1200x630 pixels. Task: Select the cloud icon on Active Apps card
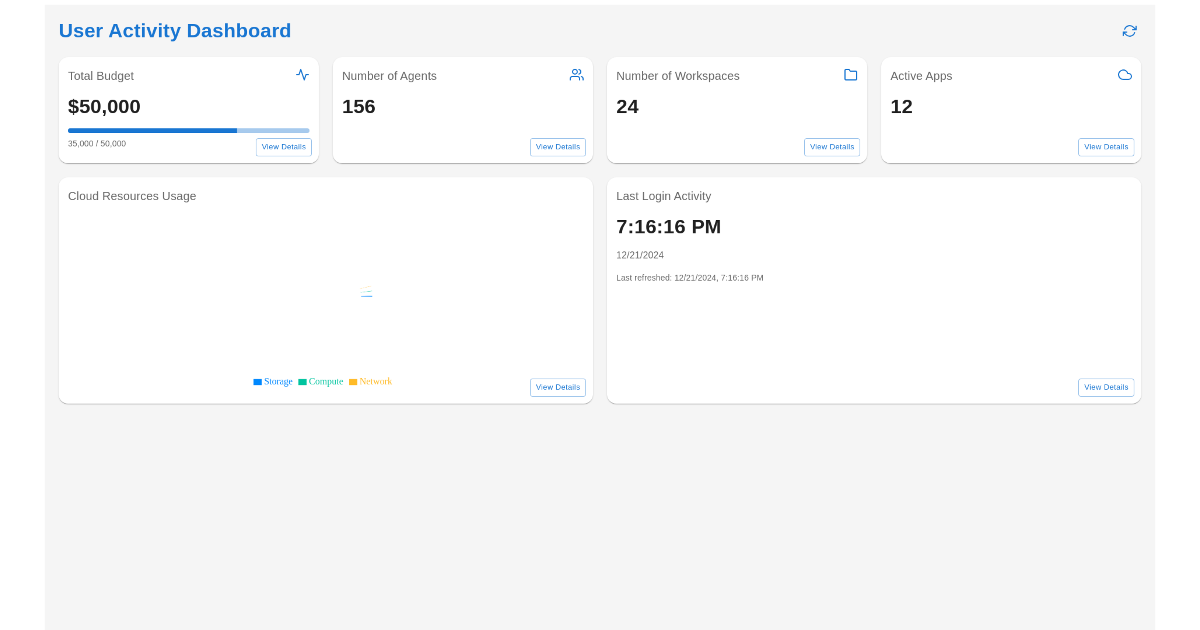pos(1124,74)
